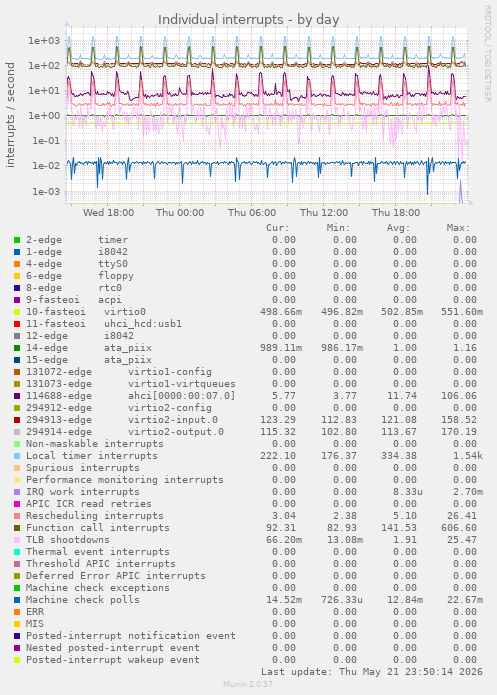
Task: Click the yellow-green virtio0 legend swatch
Action: click(17, 312)
